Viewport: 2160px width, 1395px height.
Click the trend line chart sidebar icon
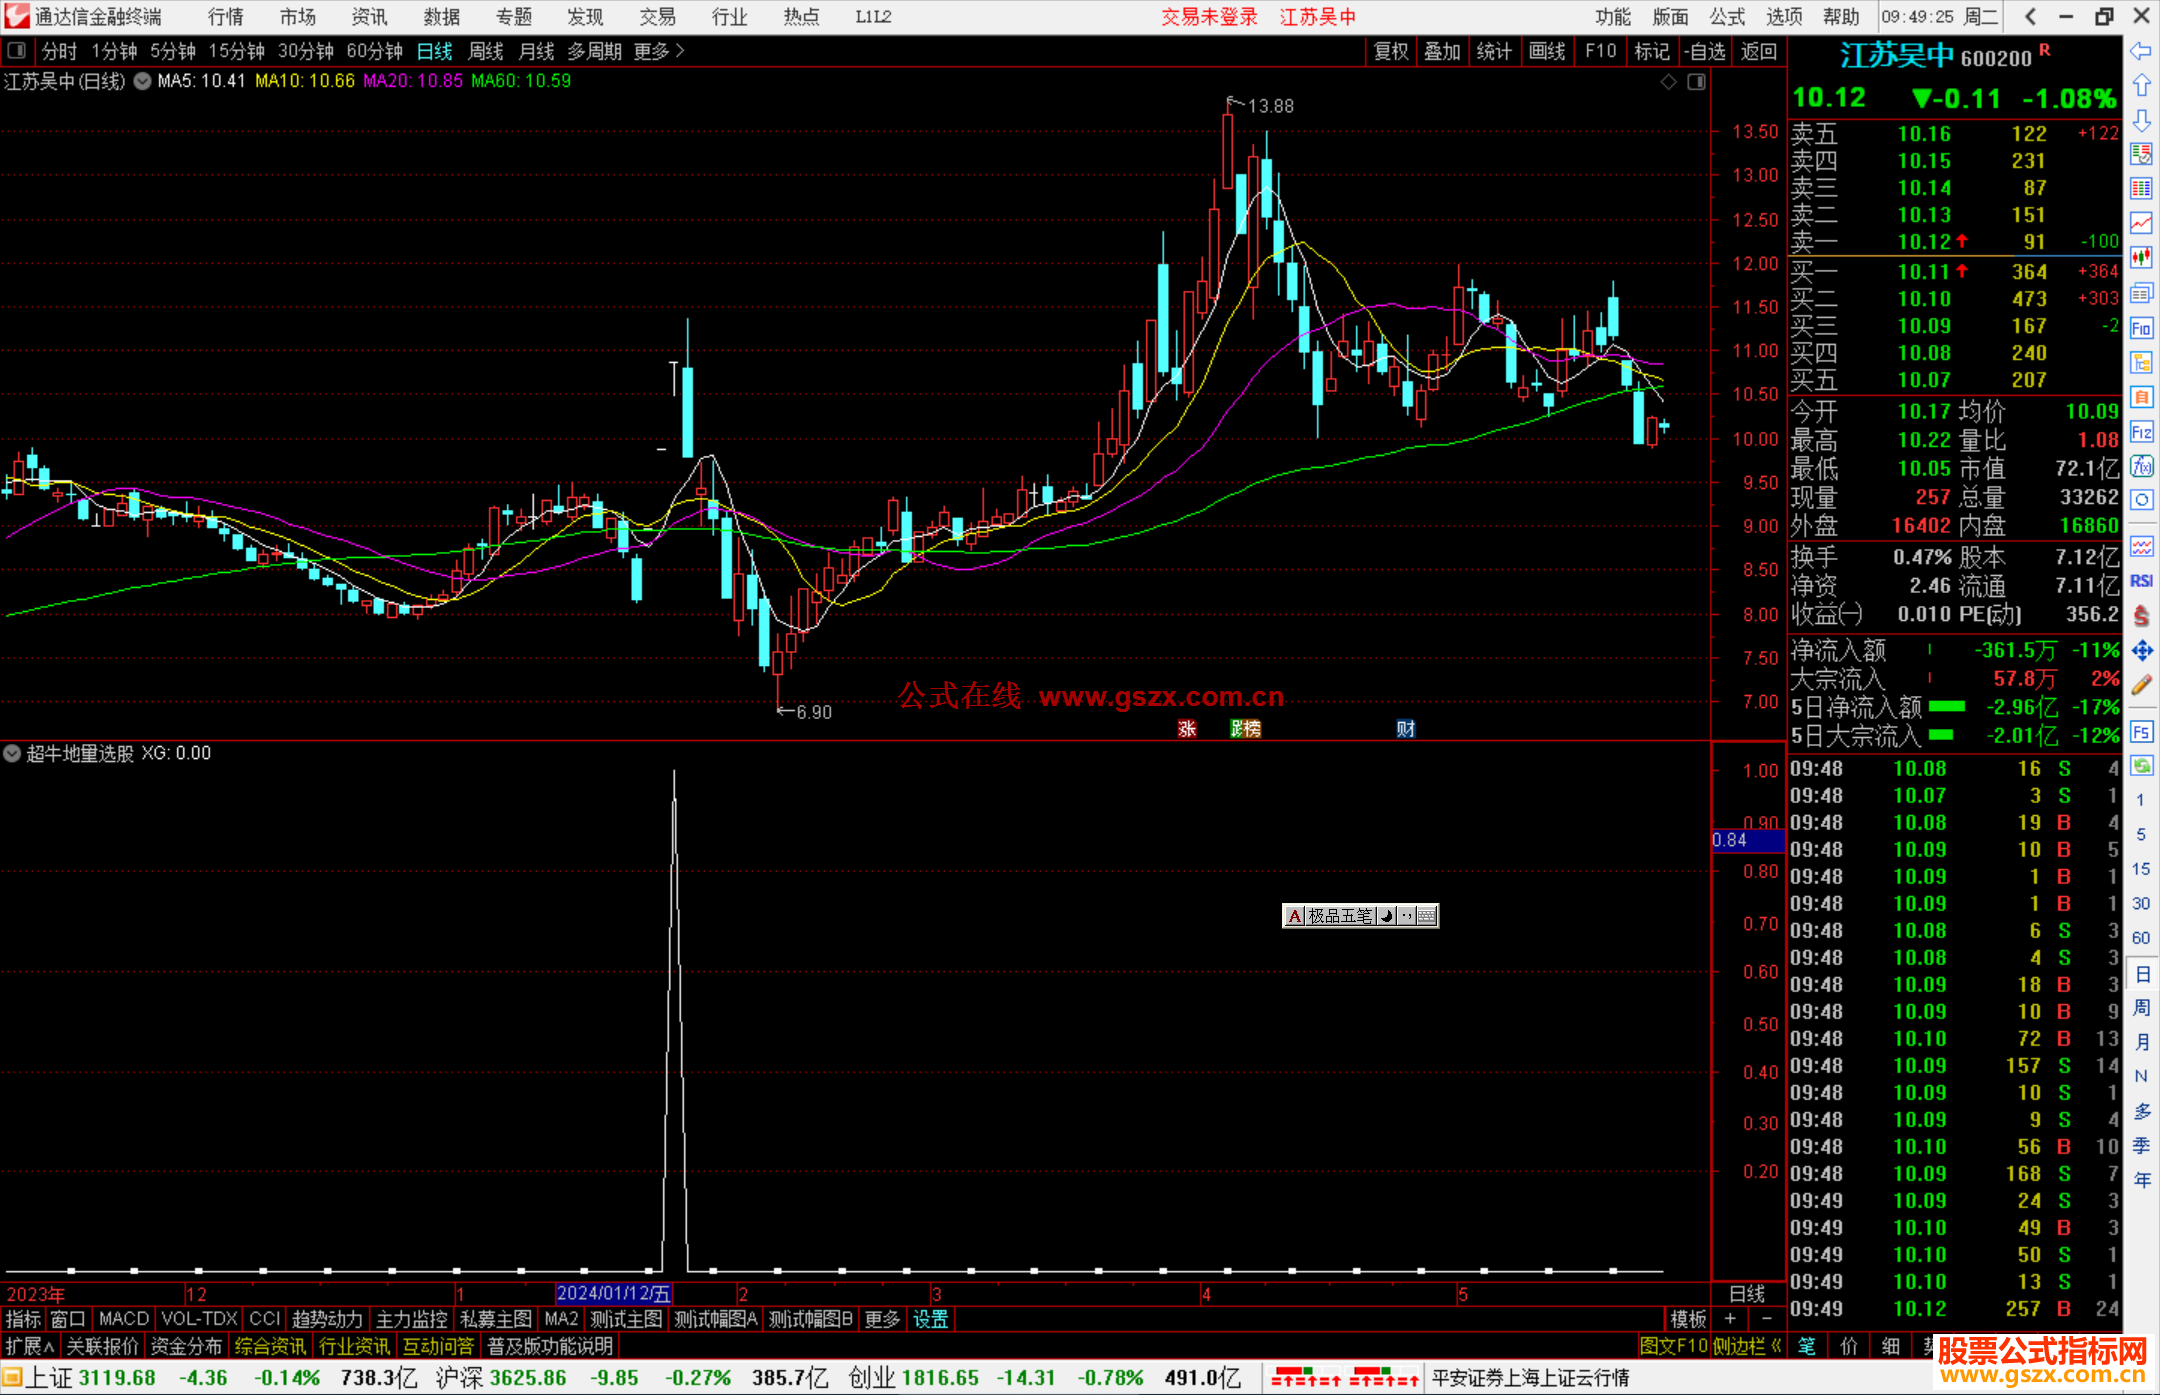(x=2141, y=223)
